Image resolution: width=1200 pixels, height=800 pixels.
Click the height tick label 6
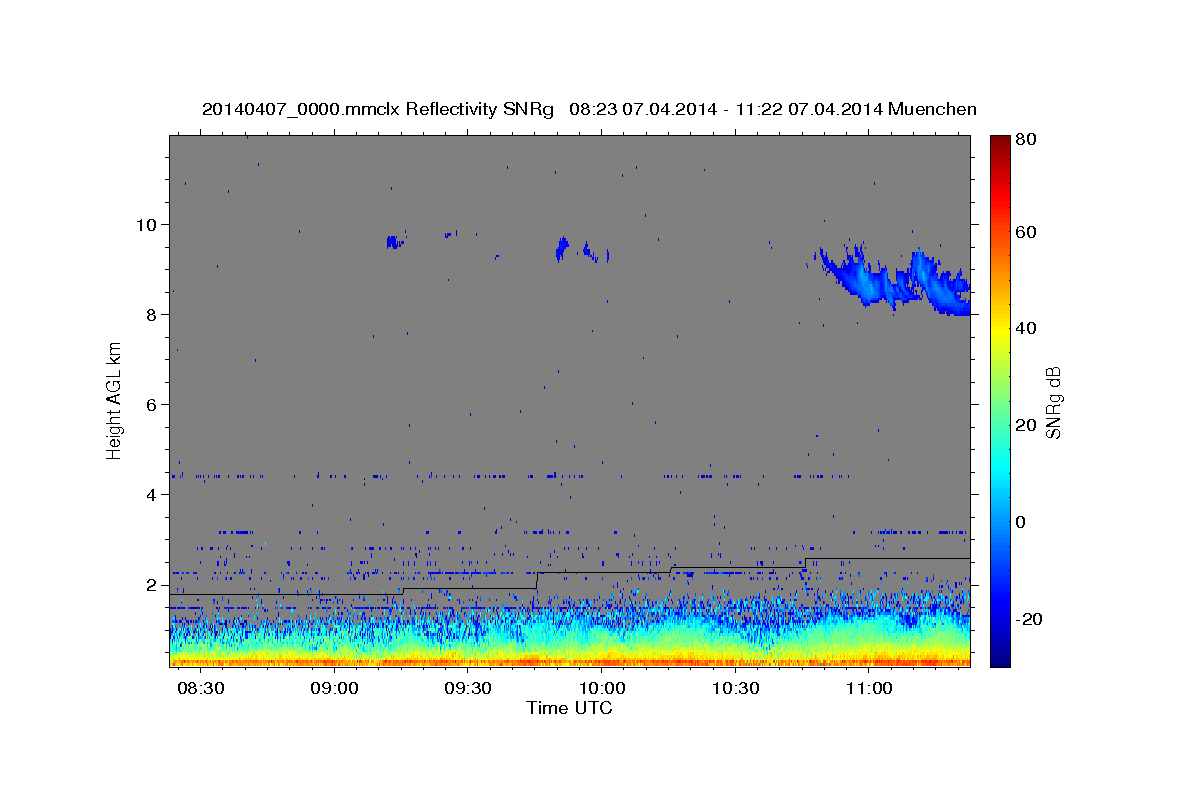pyautogui.click(x=154, y=404)
